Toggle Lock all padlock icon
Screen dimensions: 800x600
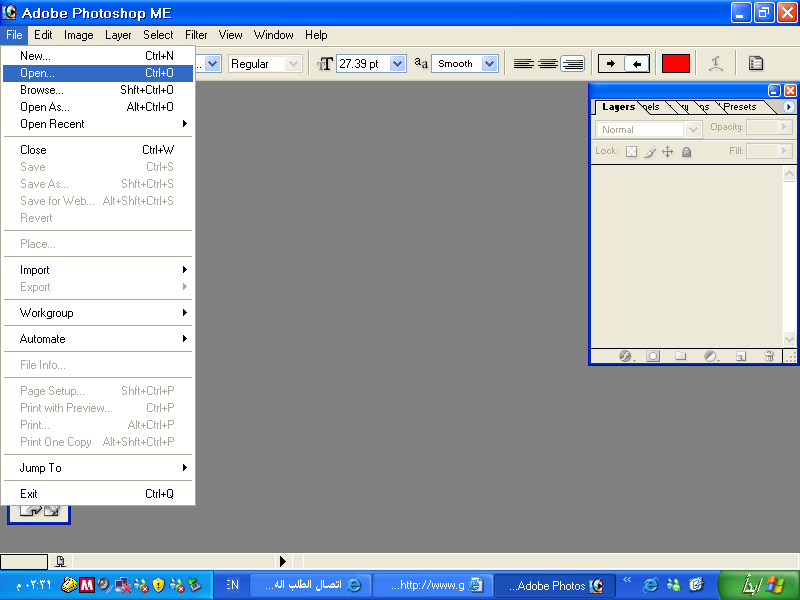pyautogui.click(x=686, y=152)
